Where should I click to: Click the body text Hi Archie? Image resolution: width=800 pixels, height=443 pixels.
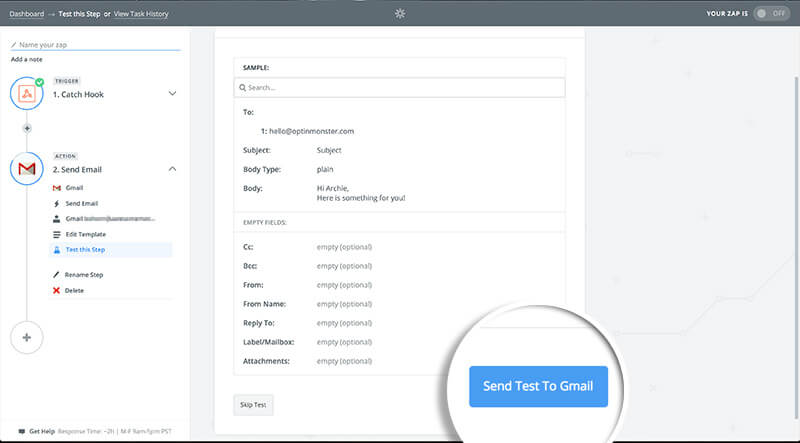(x=333, y=188)
